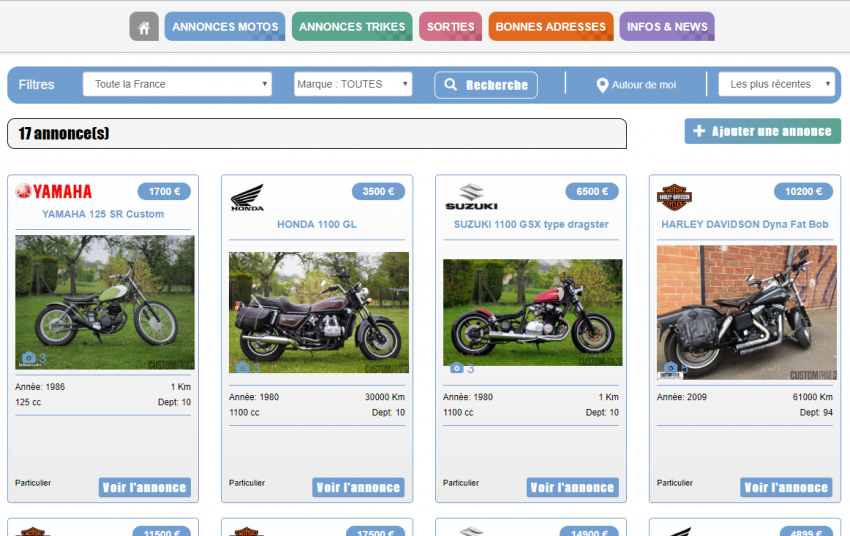850x536 pixels.
Task: Click 'Année: 1986' on Yamaha card
Action: point(40,387)
